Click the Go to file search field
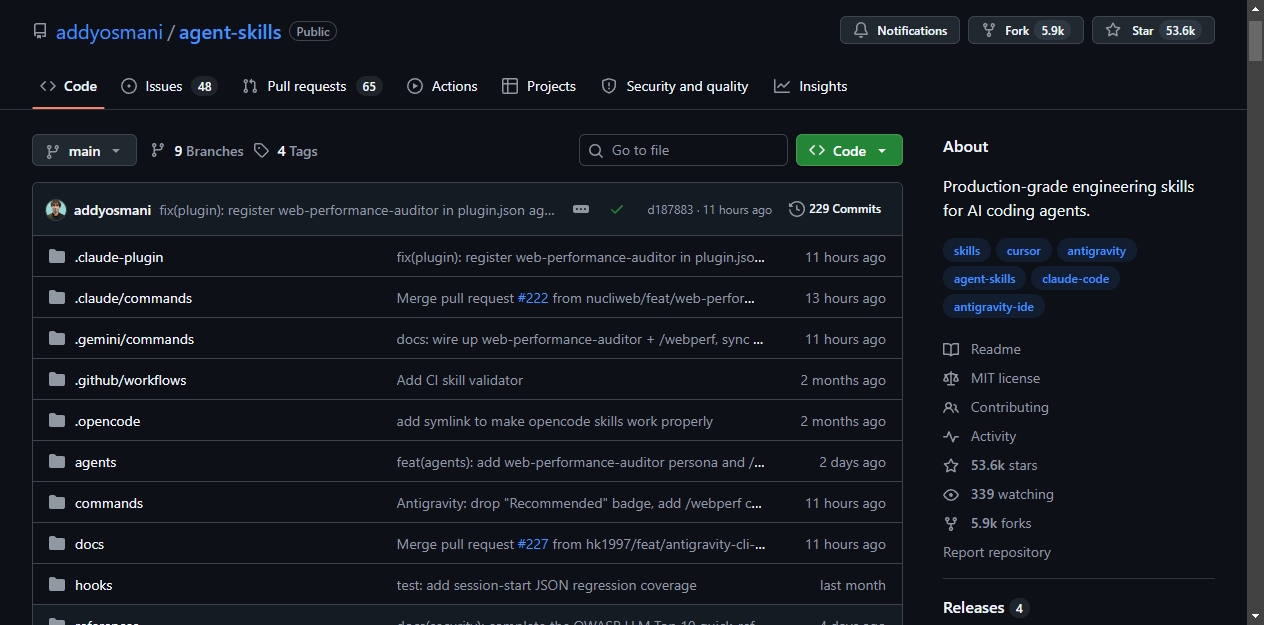Screen dimensions: 1264x625 [x=683, y=151]
